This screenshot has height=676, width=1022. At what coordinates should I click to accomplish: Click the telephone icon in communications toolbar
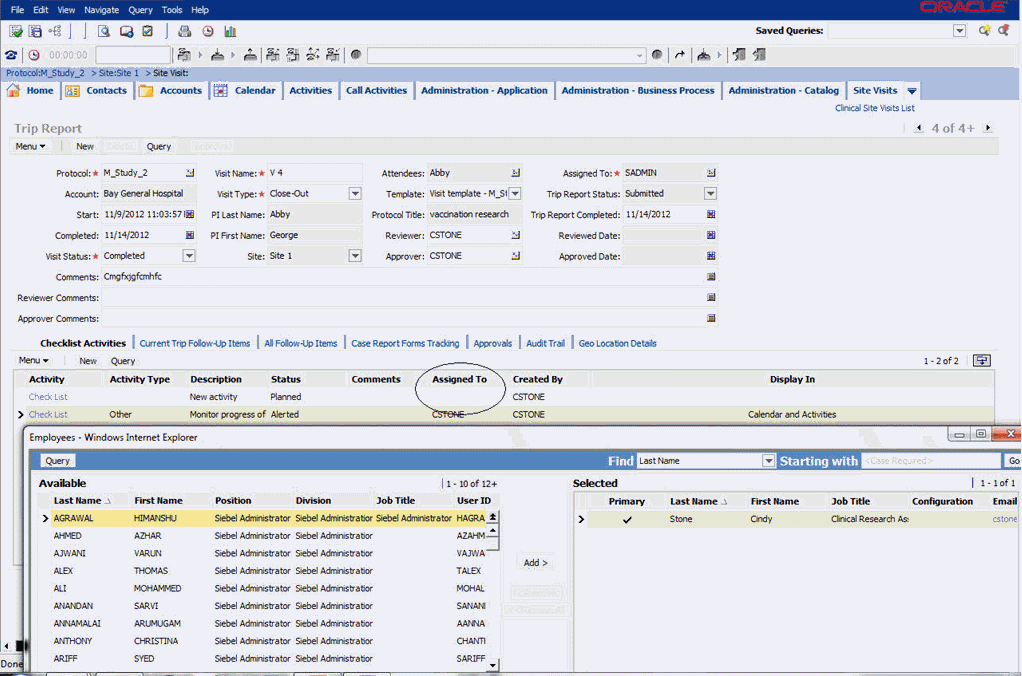(11, 56)
